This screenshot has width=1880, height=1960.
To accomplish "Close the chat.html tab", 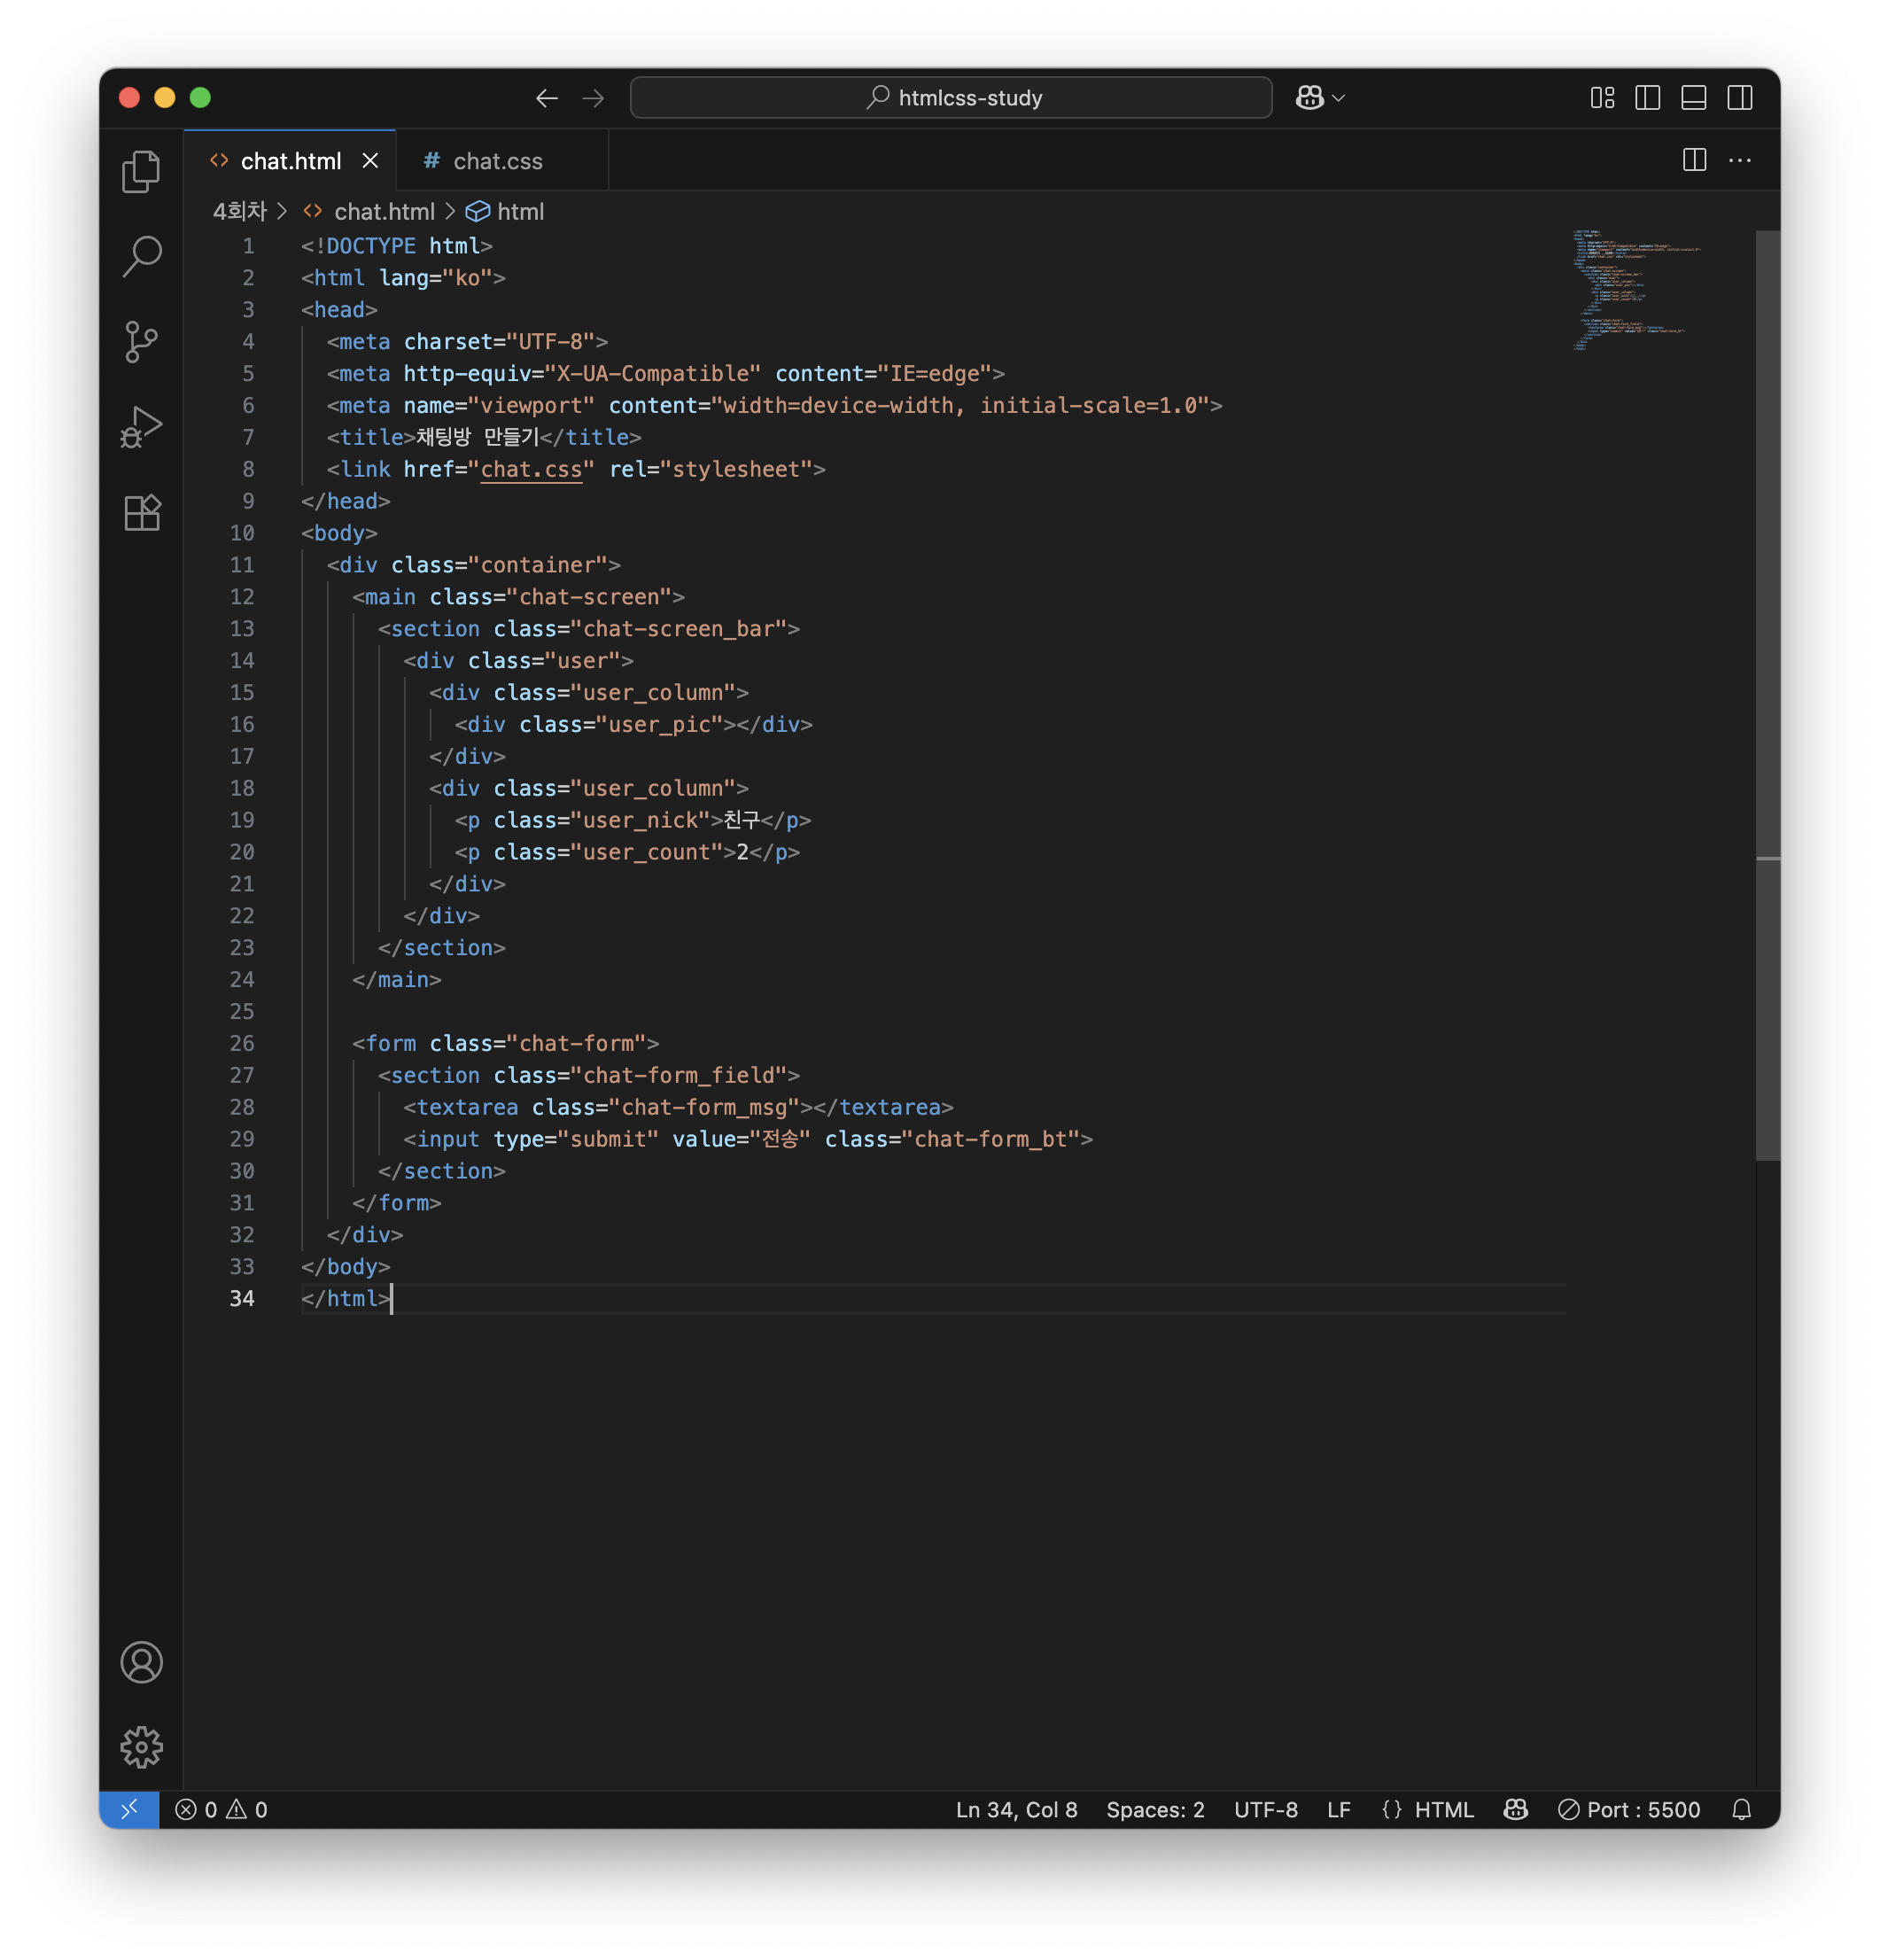I will click(370, 161).
